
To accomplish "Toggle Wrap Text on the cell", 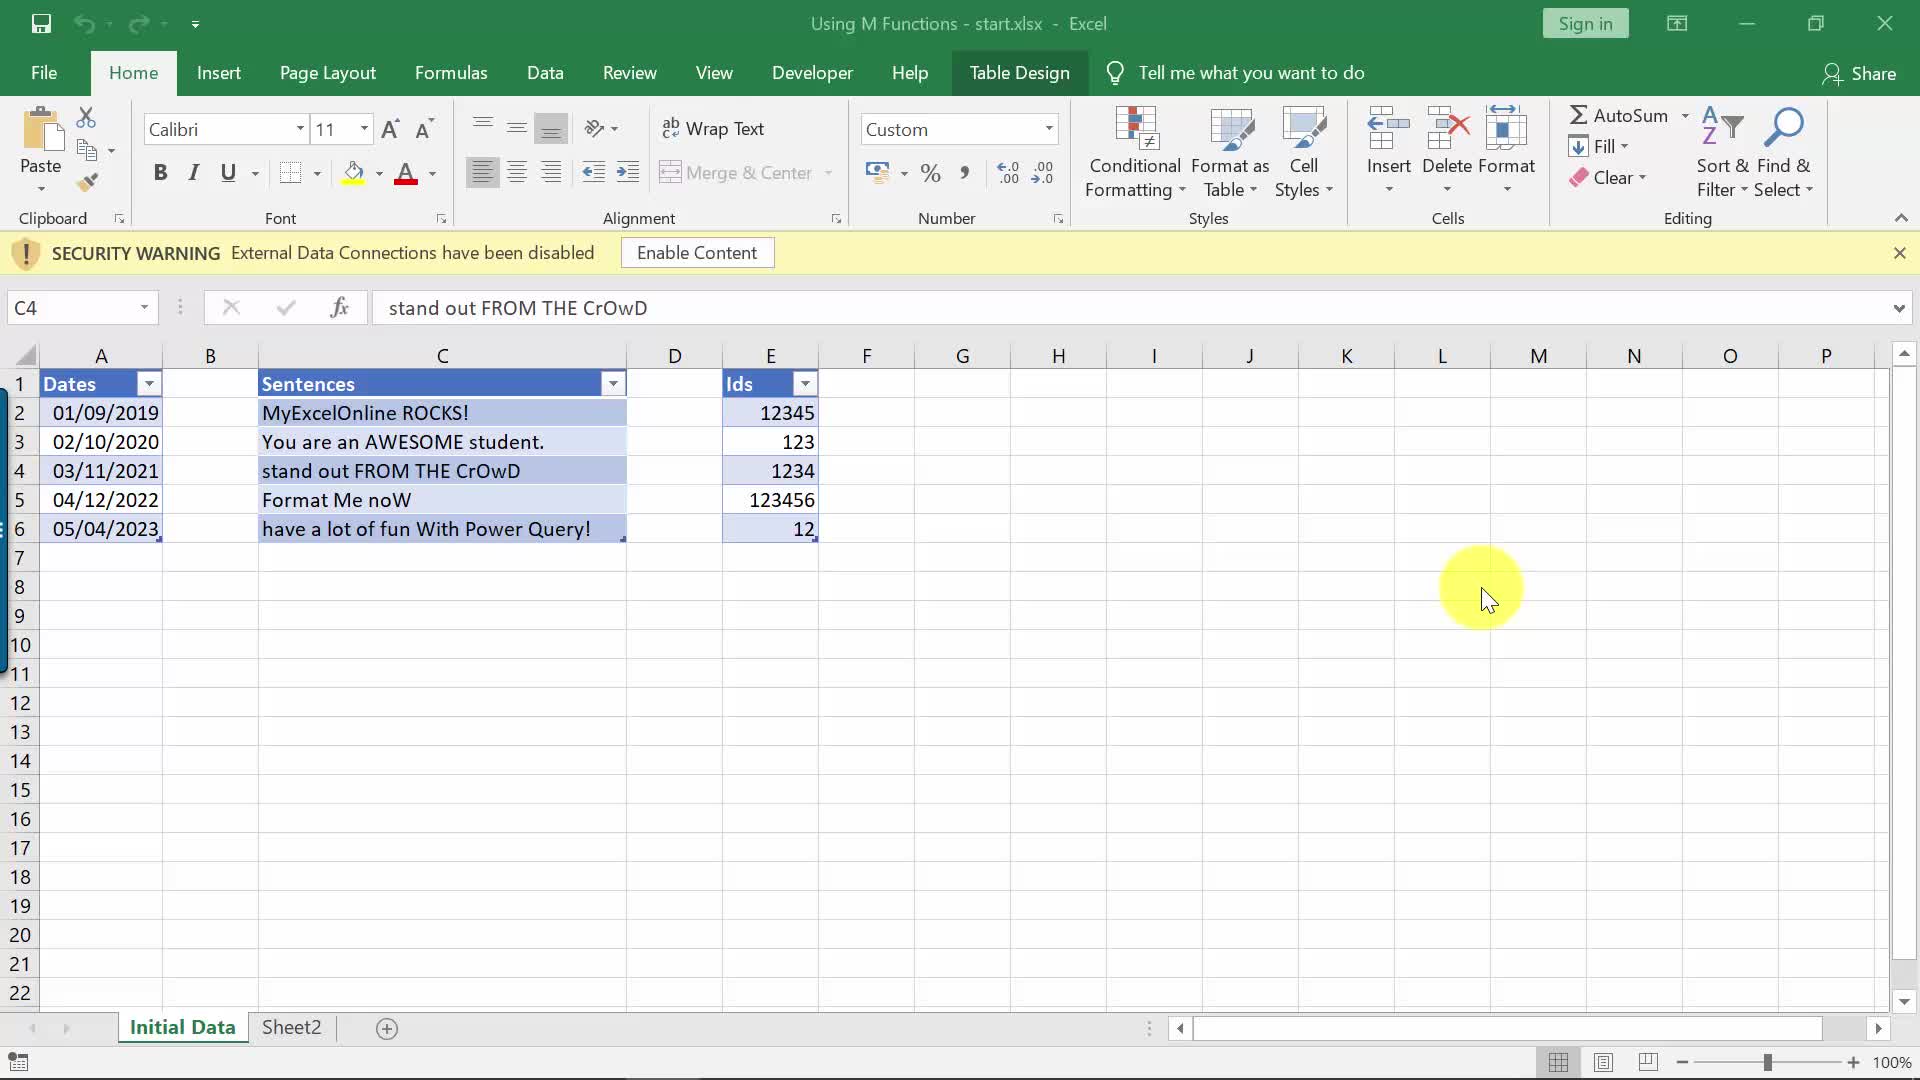I will pos(713,129).
